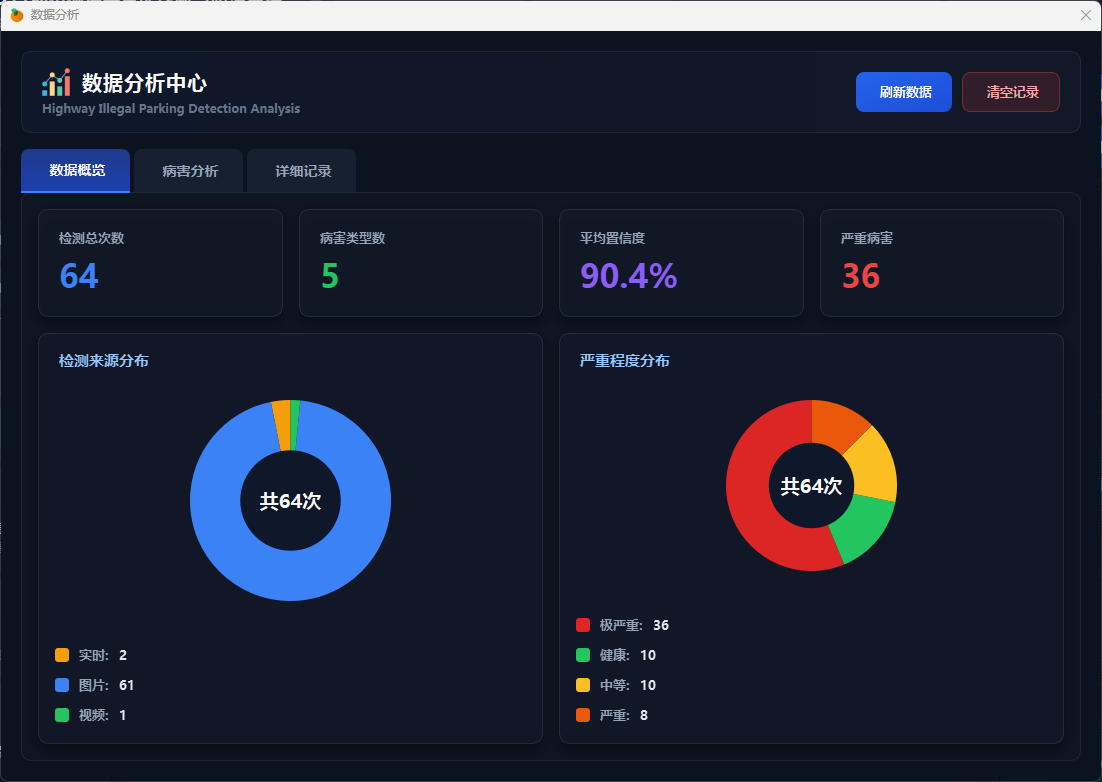Click the 清空记录 button
The width and height of the screenshot is (1102, 782).
click(x=1010, y=92)
